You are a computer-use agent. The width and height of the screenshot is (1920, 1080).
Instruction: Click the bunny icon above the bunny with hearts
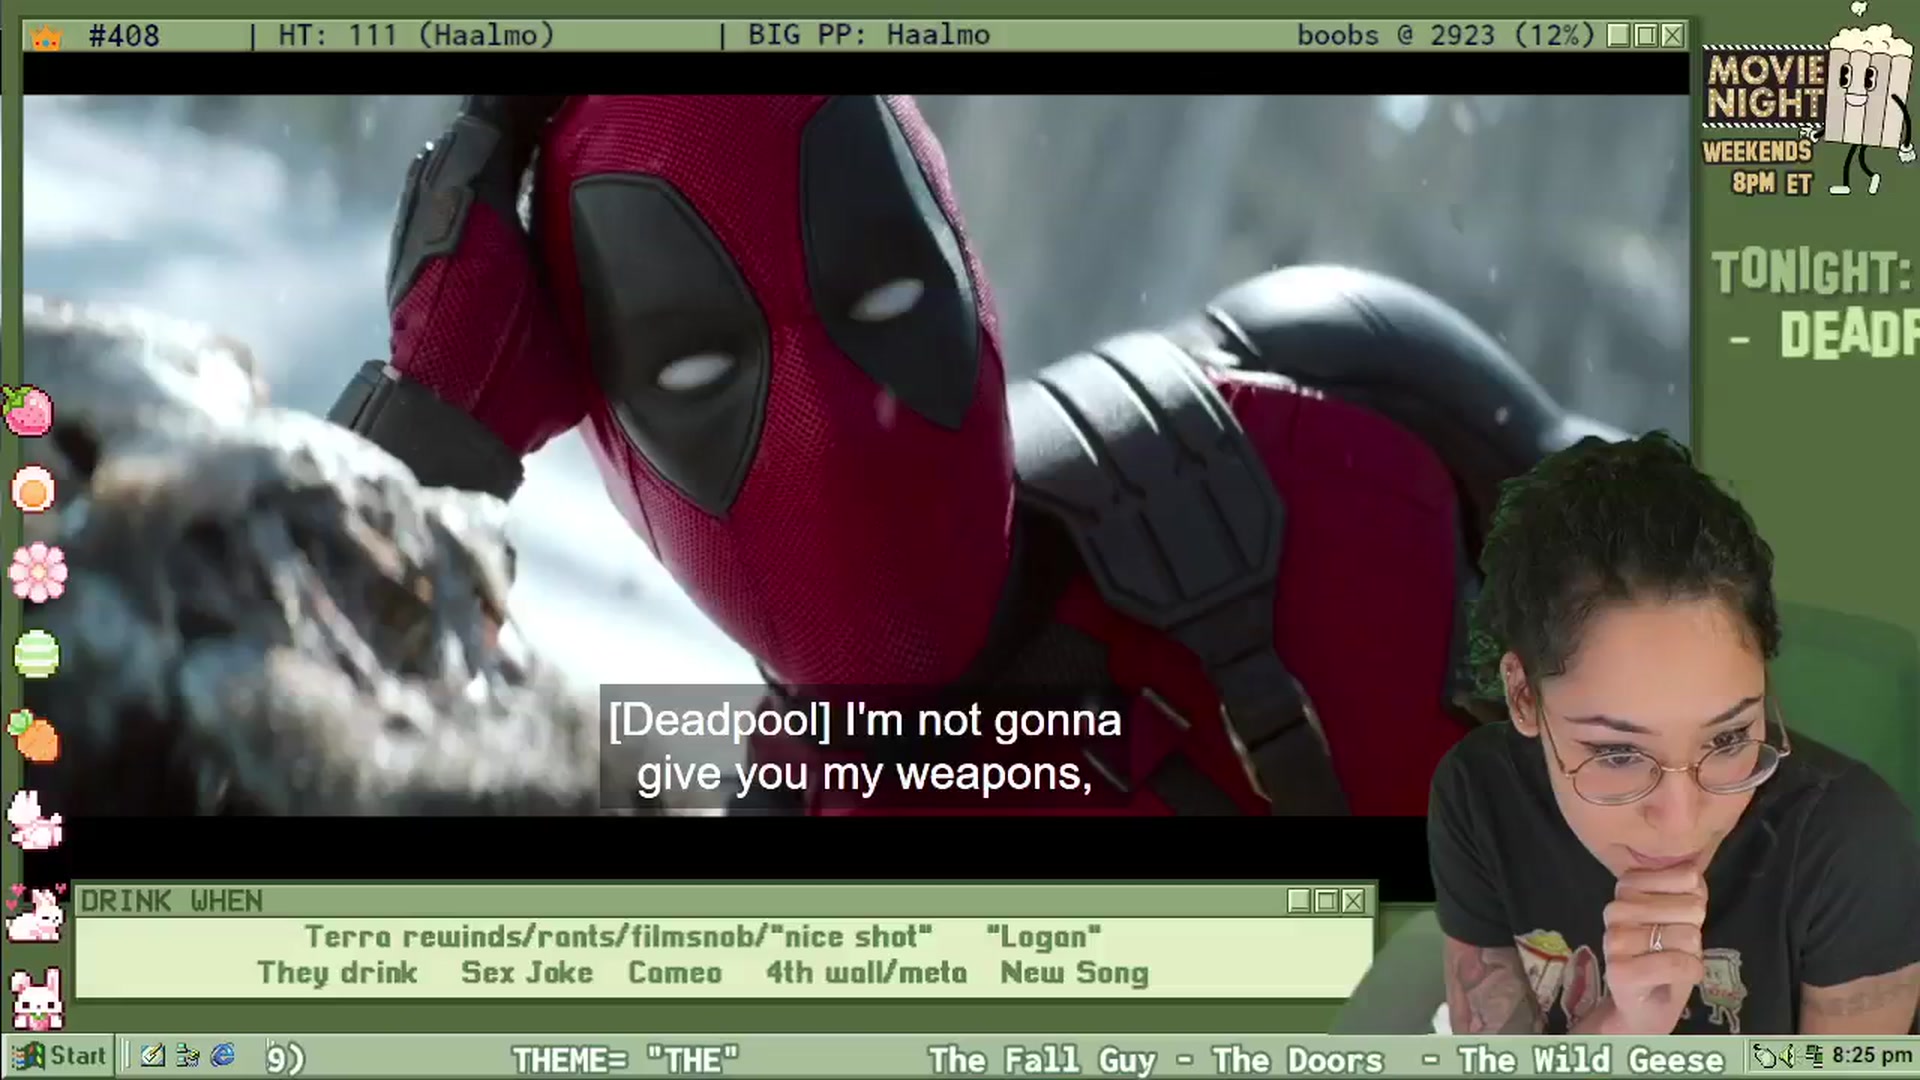click(35, 820)
